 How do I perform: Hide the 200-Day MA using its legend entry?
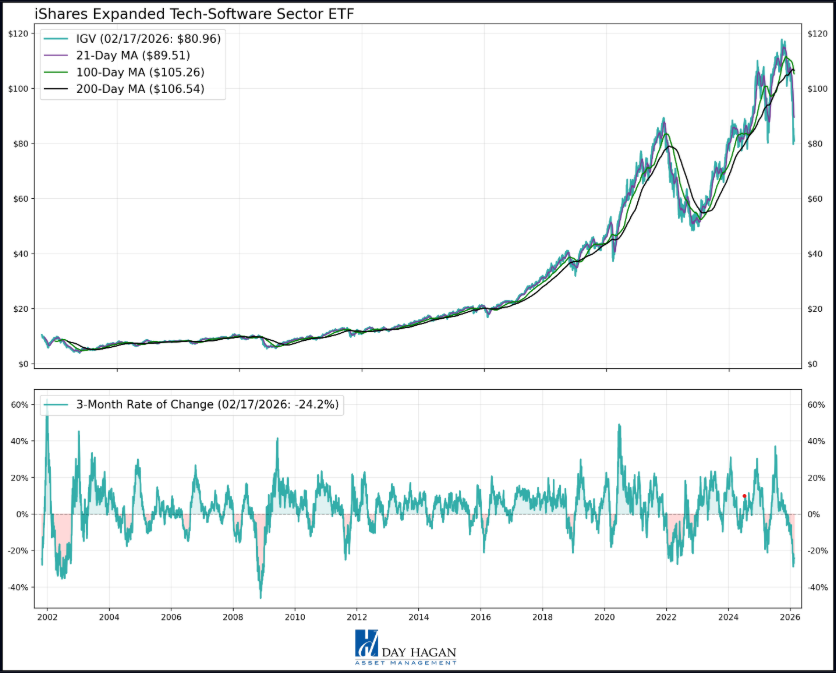pos(140,88)
